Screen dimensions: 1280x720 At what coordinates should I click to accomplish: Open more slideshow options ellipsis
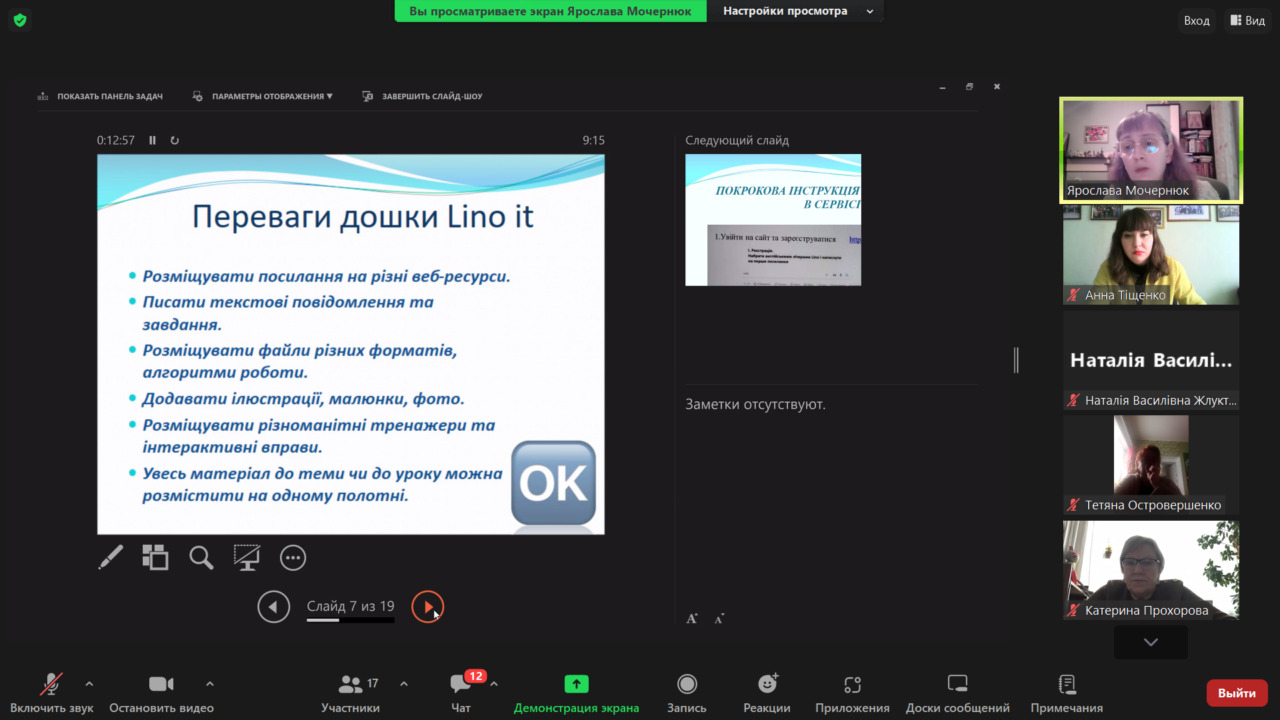[293, 557]
